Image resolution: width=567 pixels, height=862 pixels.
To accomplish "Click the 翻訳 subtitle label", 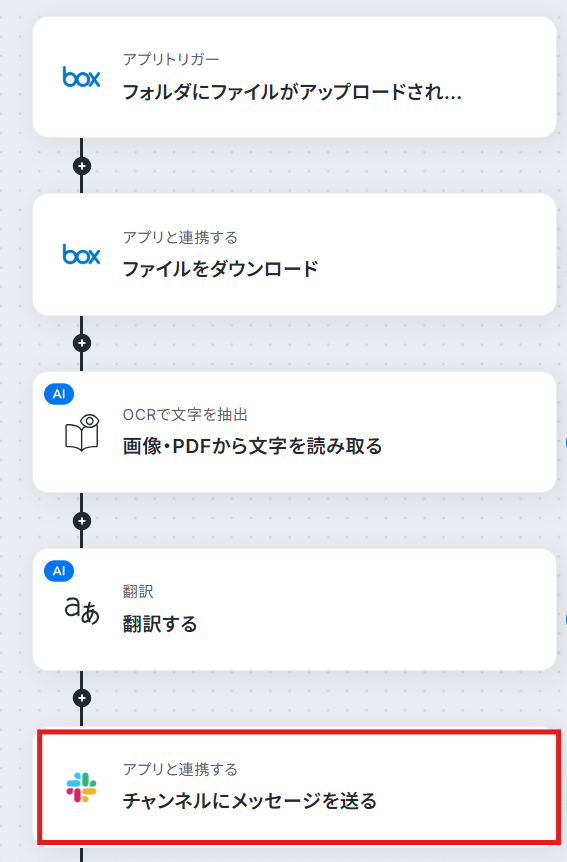I will (138, 592).
